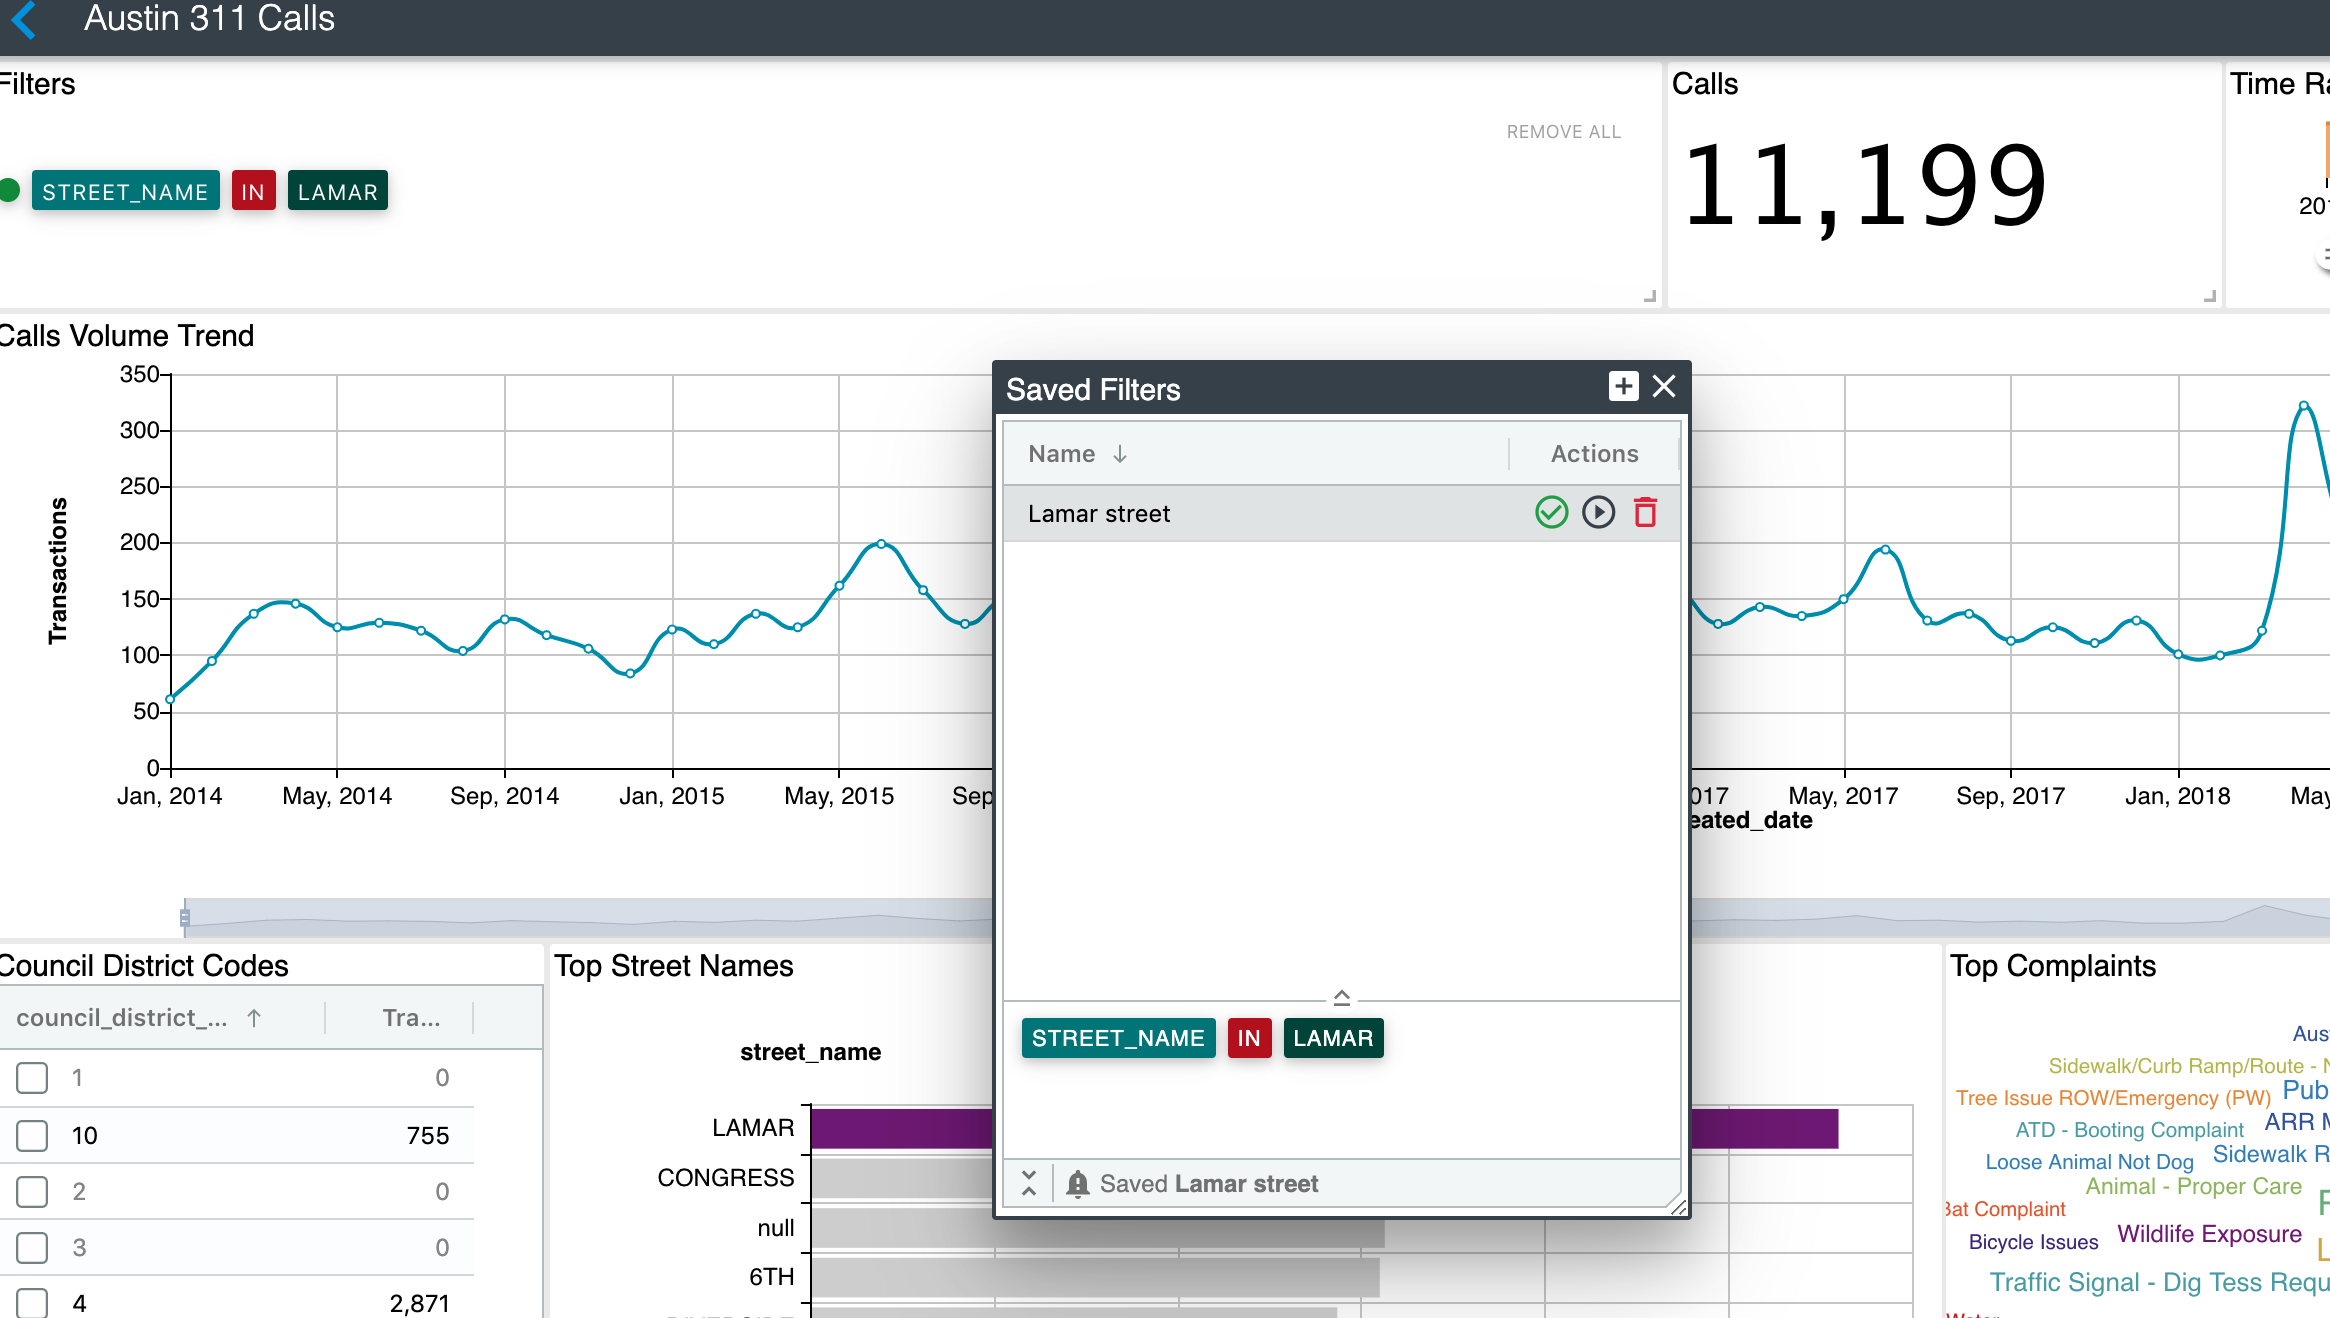Sort saved filters by Name column
Screen dimensions: 2330x1318
click(x=1078, y=454)
